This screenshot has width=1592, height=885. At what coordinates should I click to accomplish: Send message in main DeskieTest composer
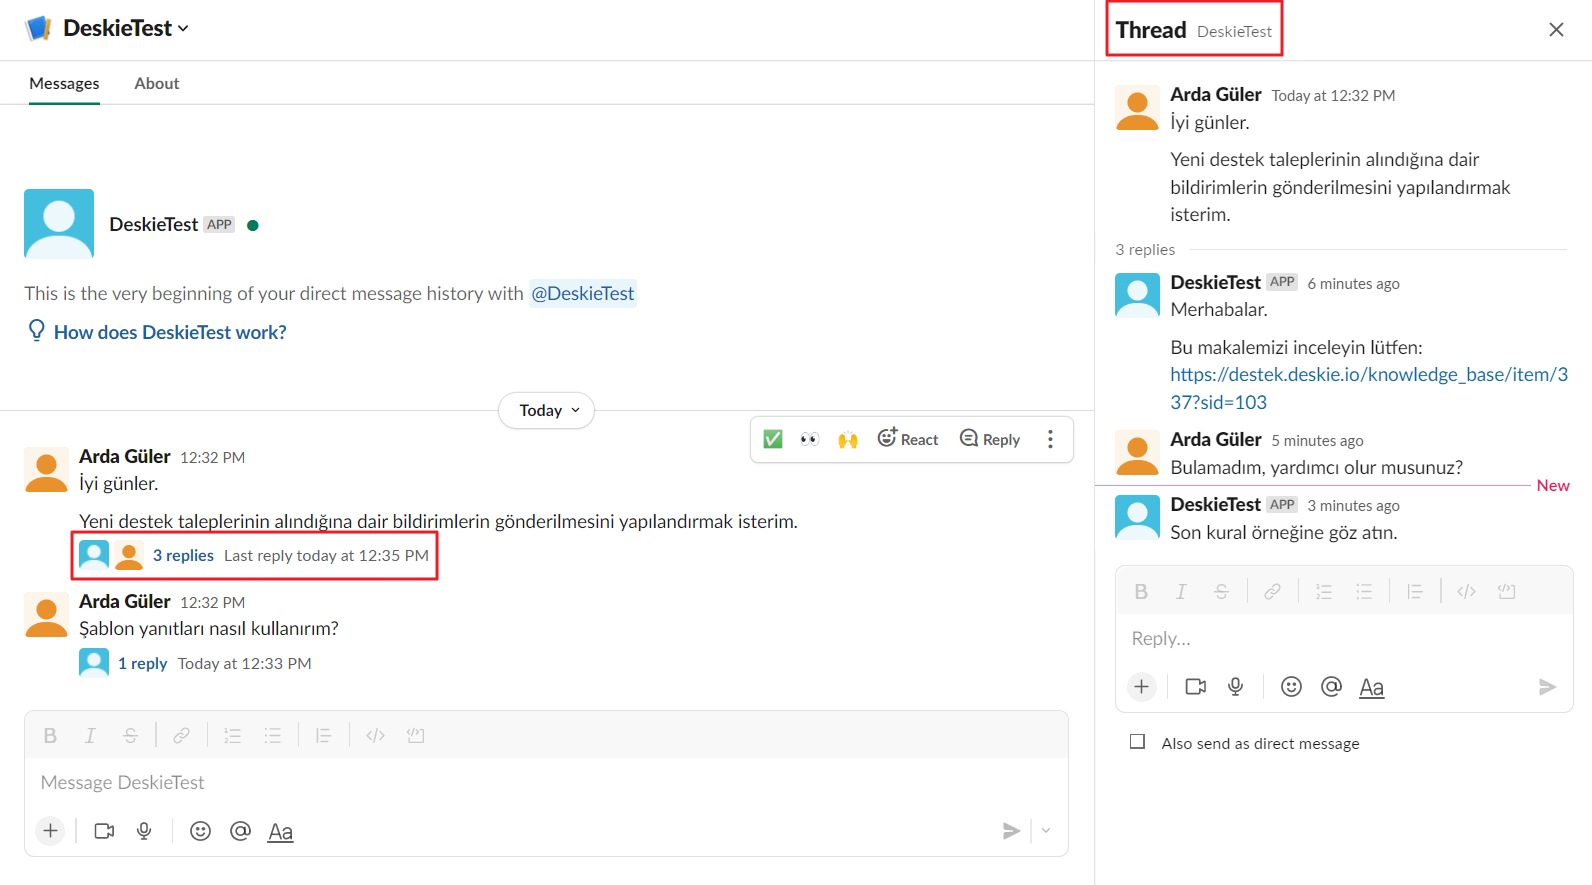point(1011,831)
